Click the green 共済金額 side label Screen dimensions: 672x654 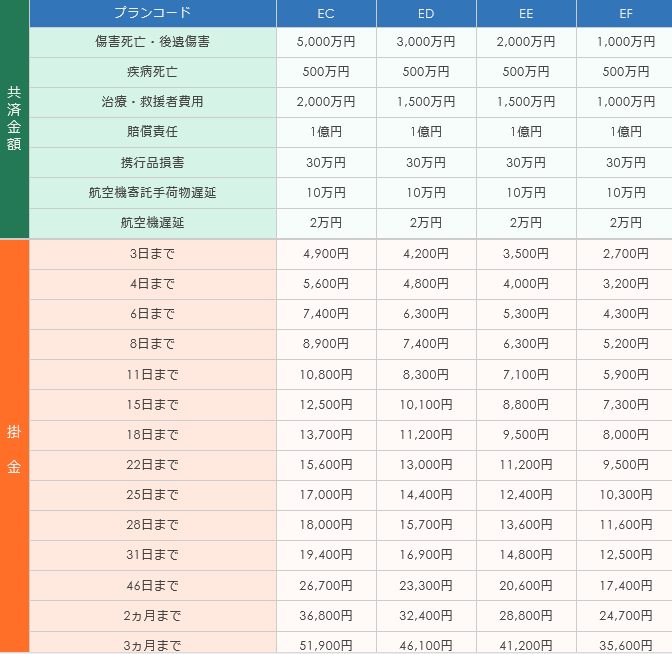click(14, 118)
